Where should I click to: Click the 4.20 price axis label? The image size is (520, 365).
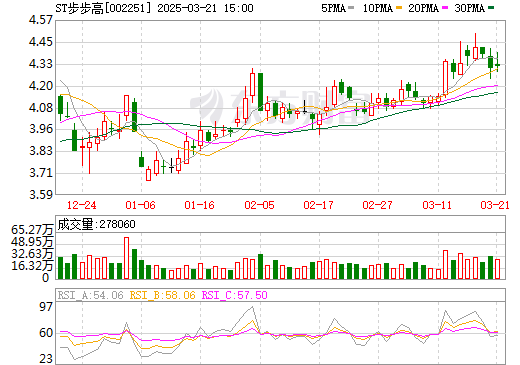(41, 86)
